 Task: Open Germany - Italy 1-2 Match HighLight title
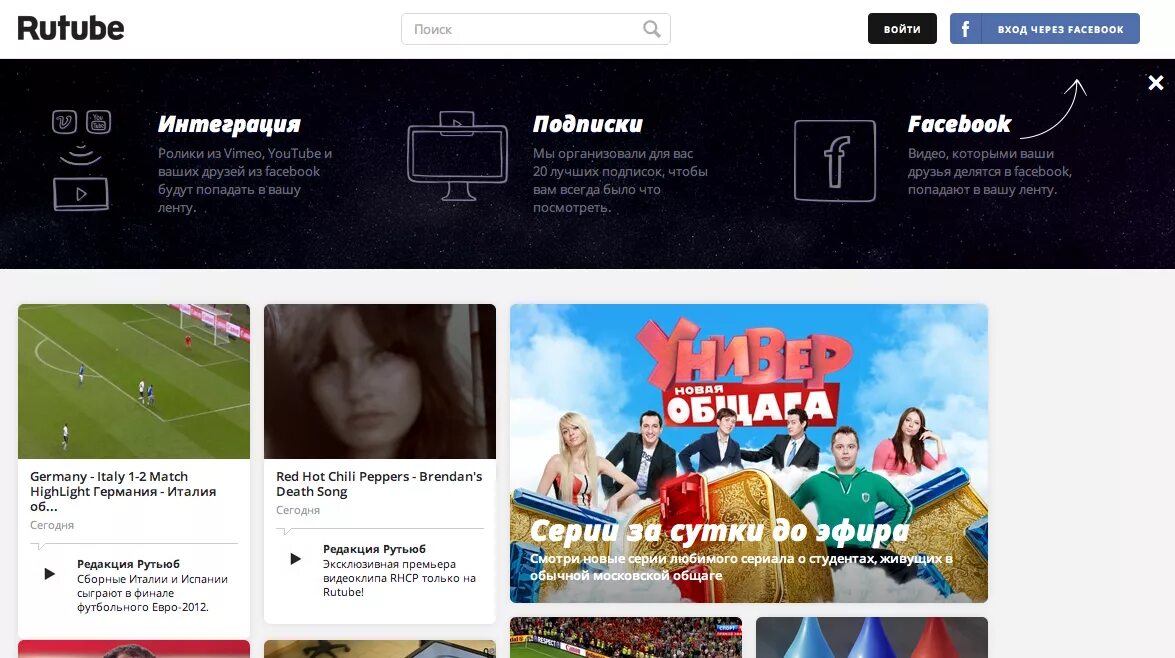123,491
